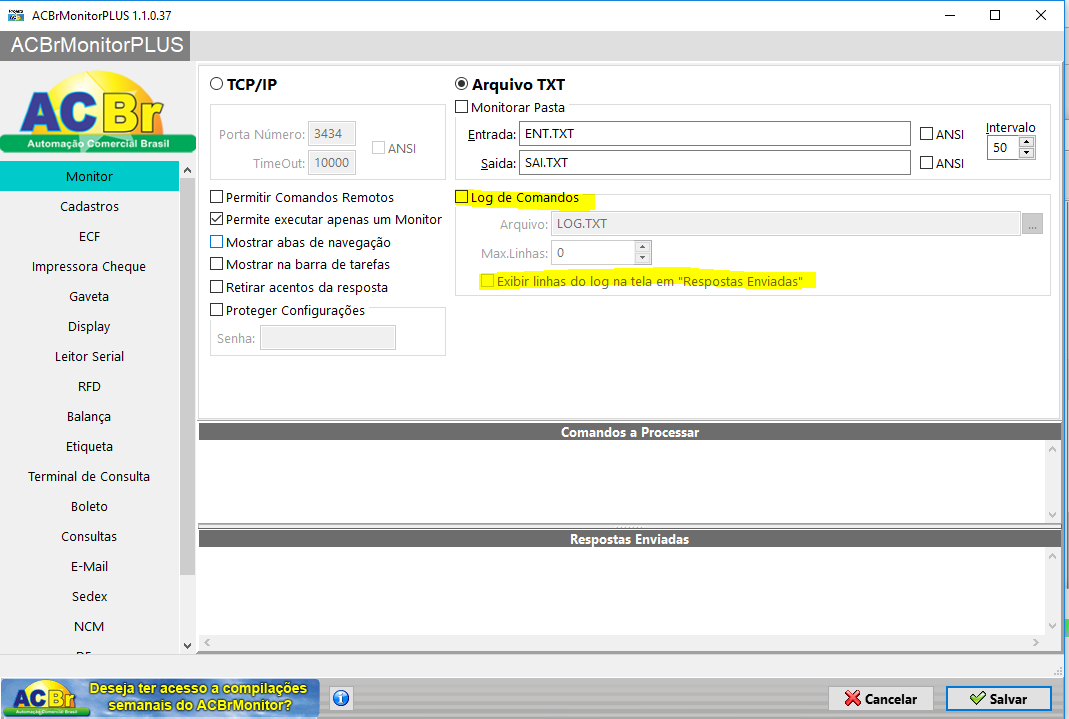Click the TimeOut field

coord(332,162)
